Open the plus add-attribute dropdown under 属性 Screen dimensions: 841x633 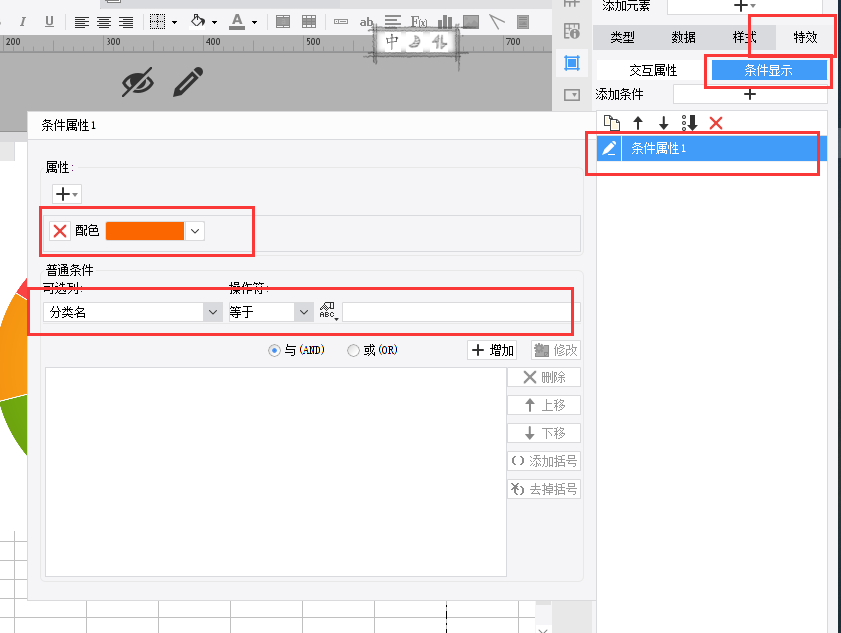[x=67, y=194]
